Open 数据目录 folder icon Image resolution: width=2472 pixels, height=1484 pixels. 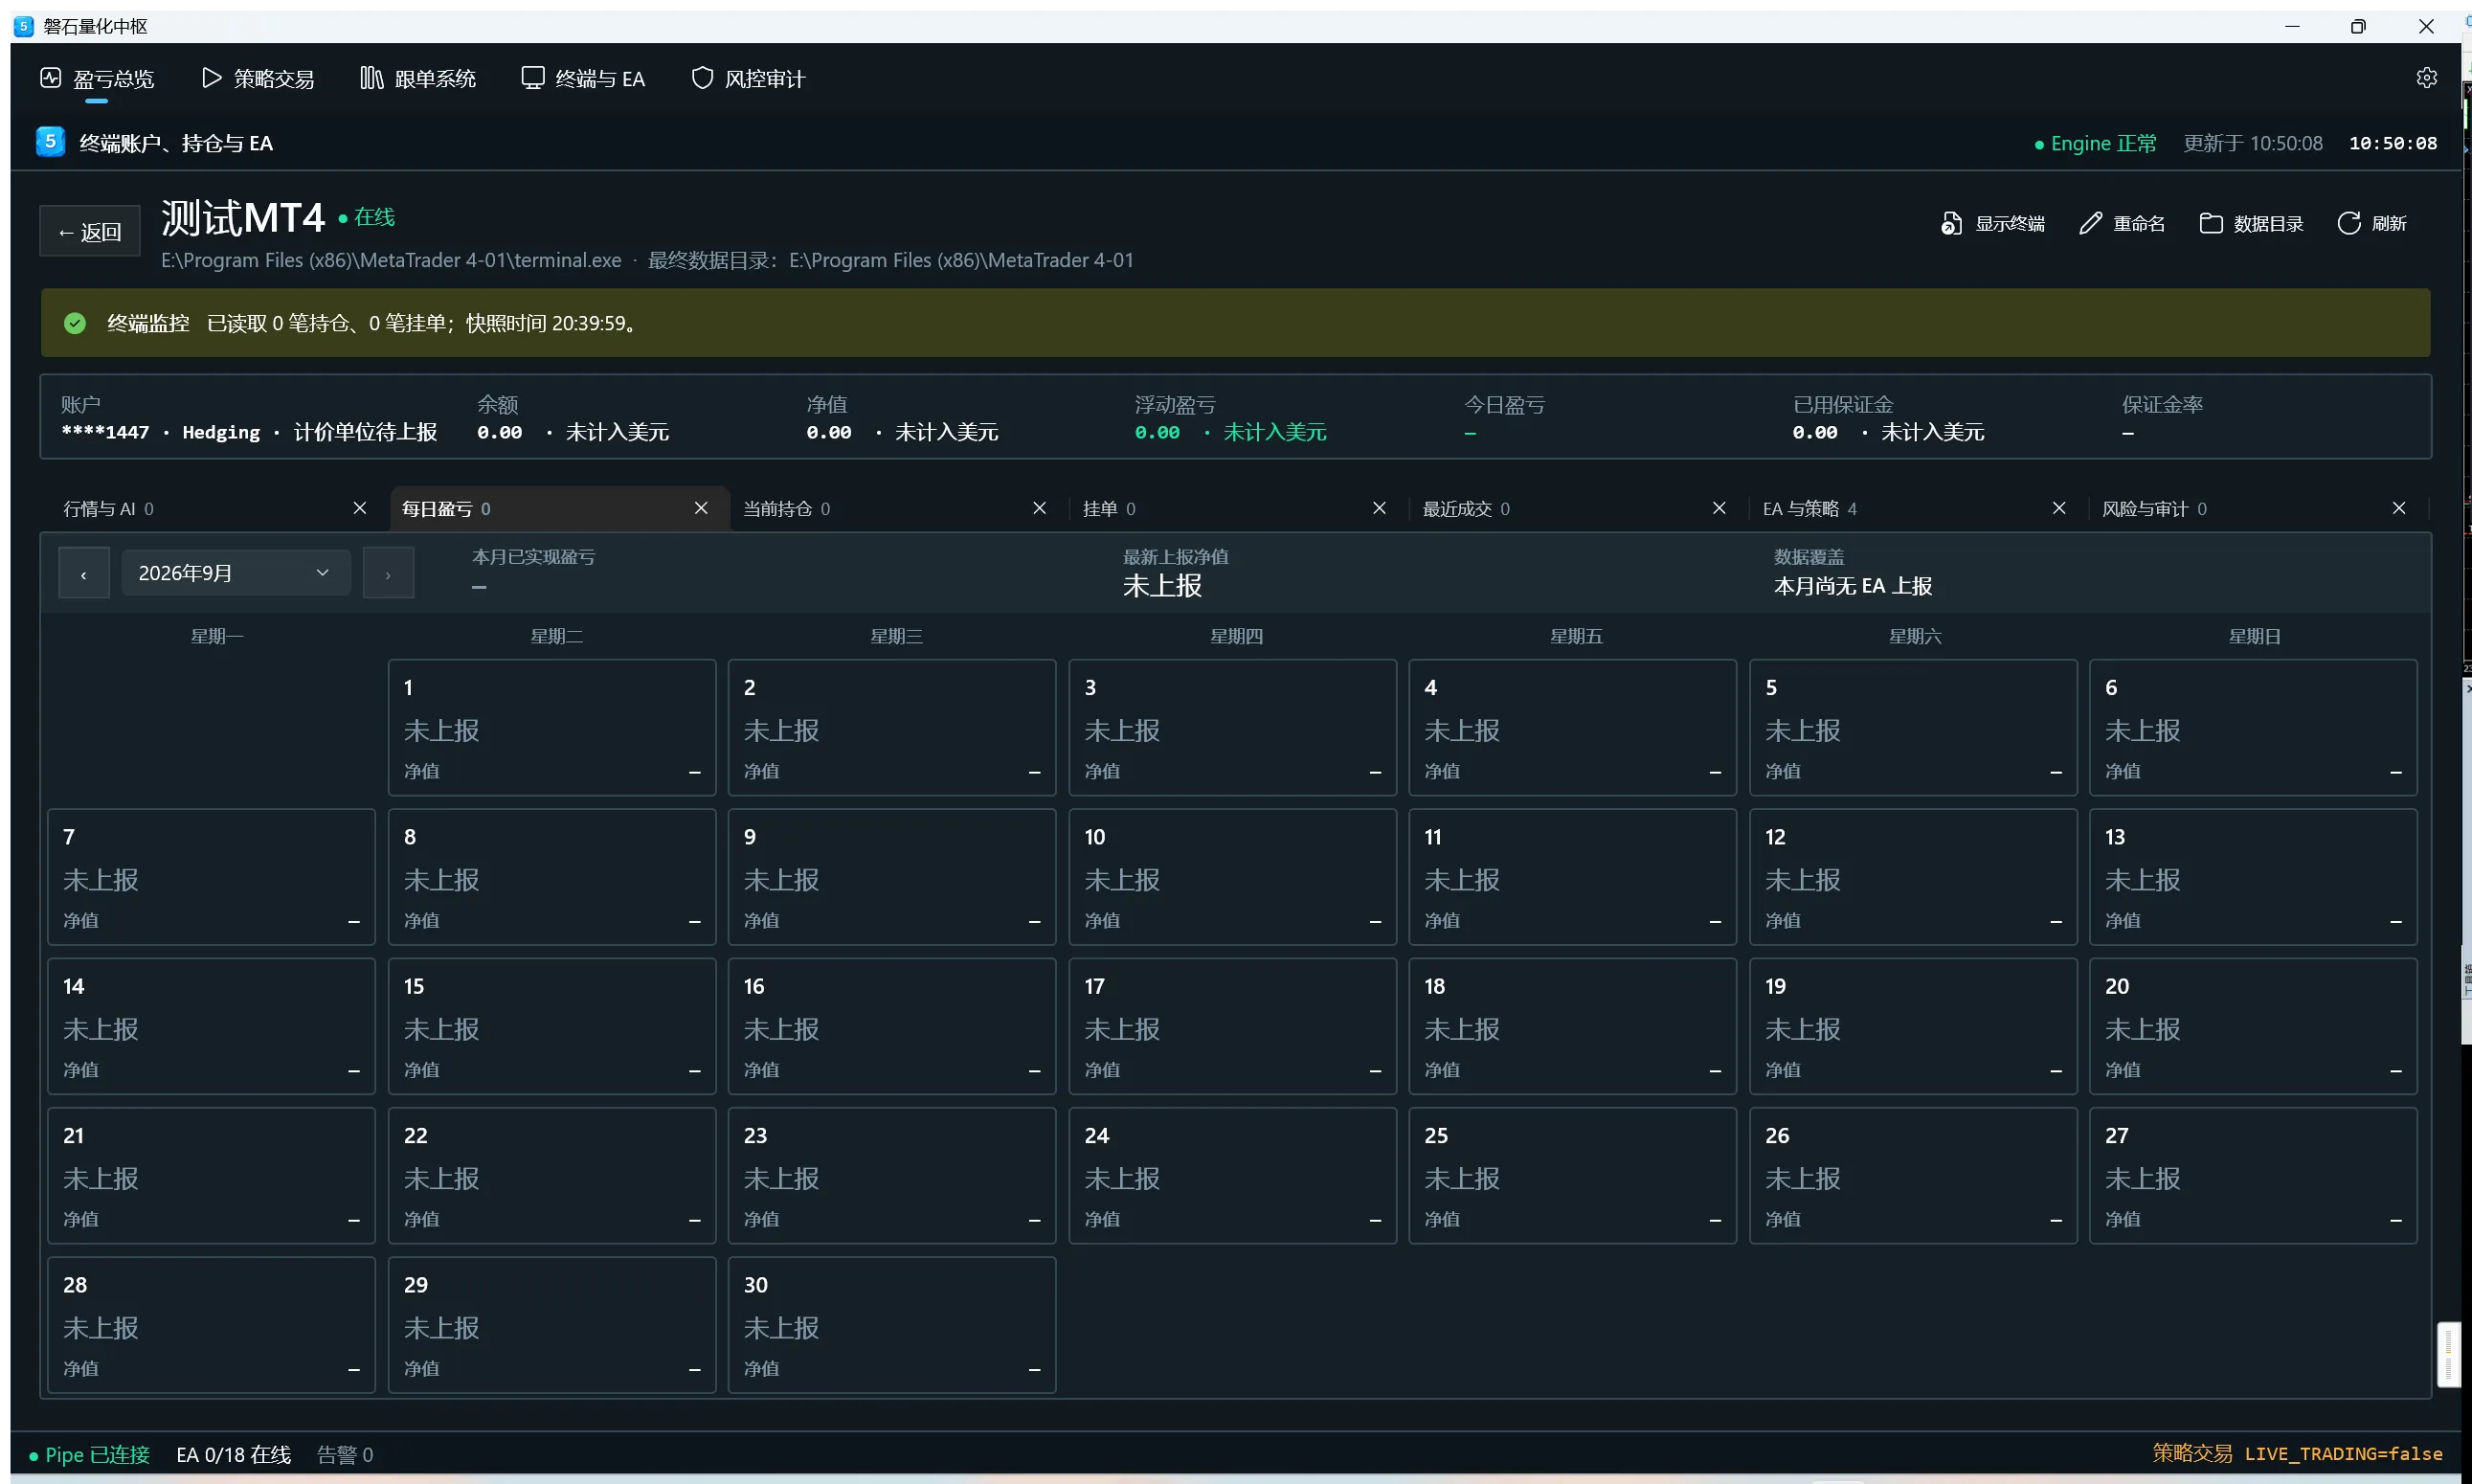(x=2210, y=223)
